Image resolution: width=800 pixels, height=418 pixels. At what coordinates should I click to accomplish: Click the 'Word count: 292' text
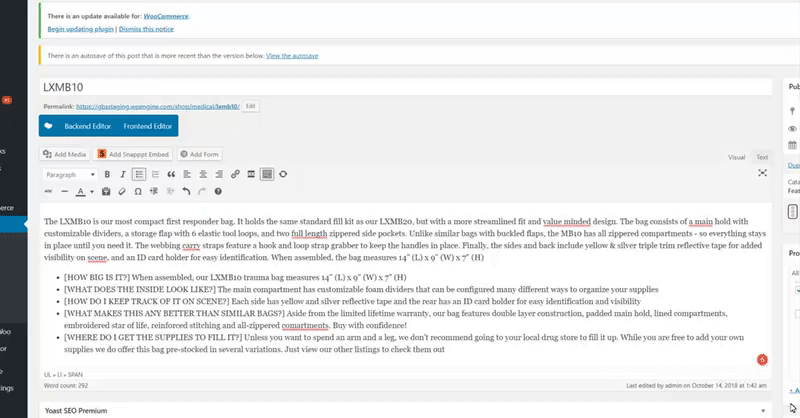click(66, 386)
